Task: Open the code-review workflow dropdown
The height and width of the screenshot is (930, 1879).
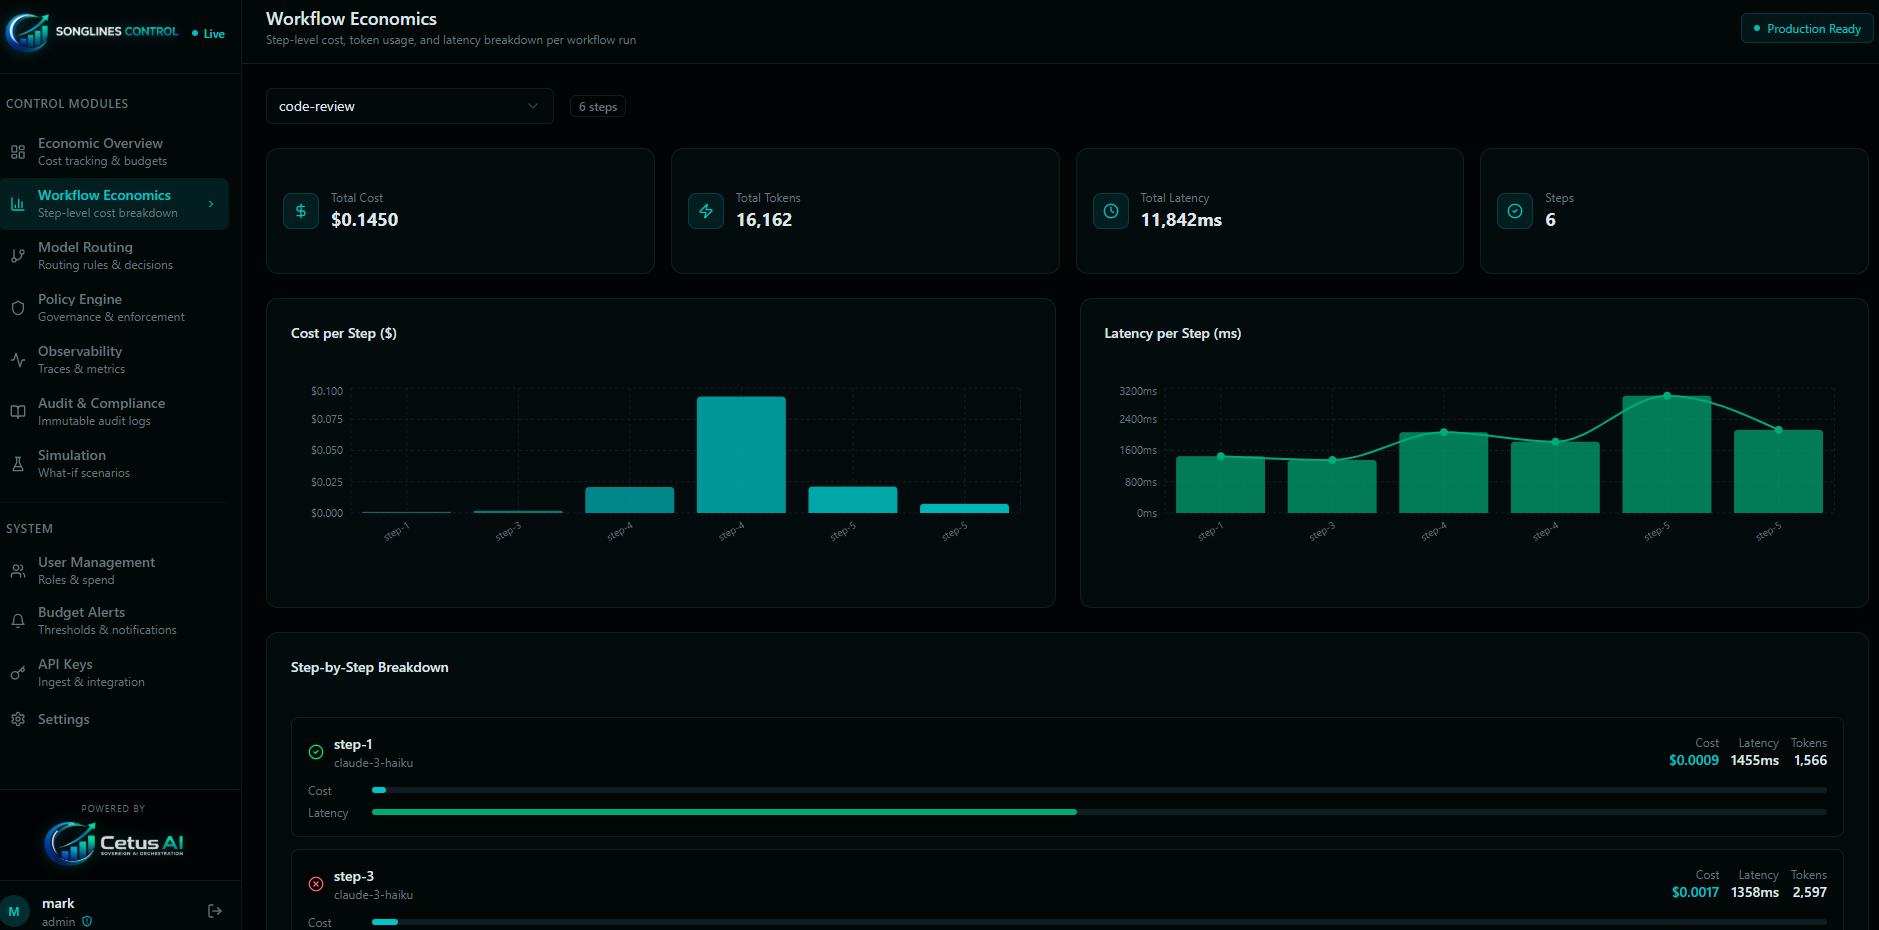Action: point(409,106)
